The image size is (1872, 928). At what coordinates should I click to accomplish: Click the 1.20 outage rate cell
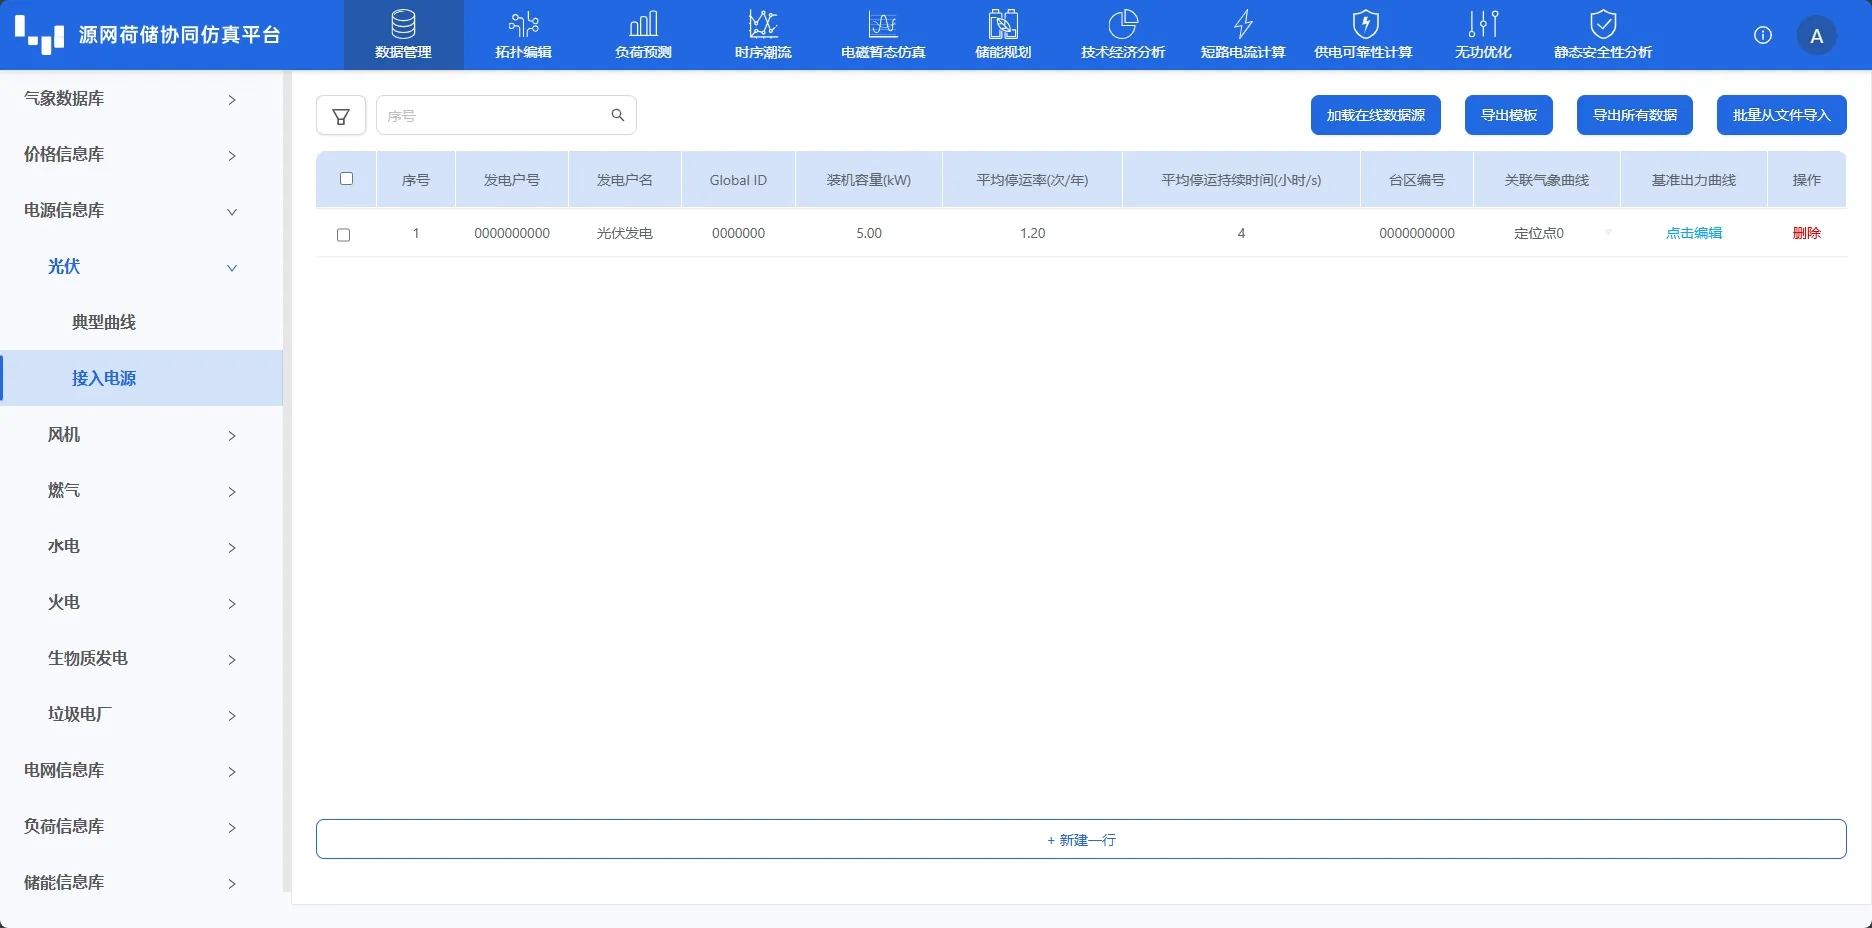(1032, 233)
